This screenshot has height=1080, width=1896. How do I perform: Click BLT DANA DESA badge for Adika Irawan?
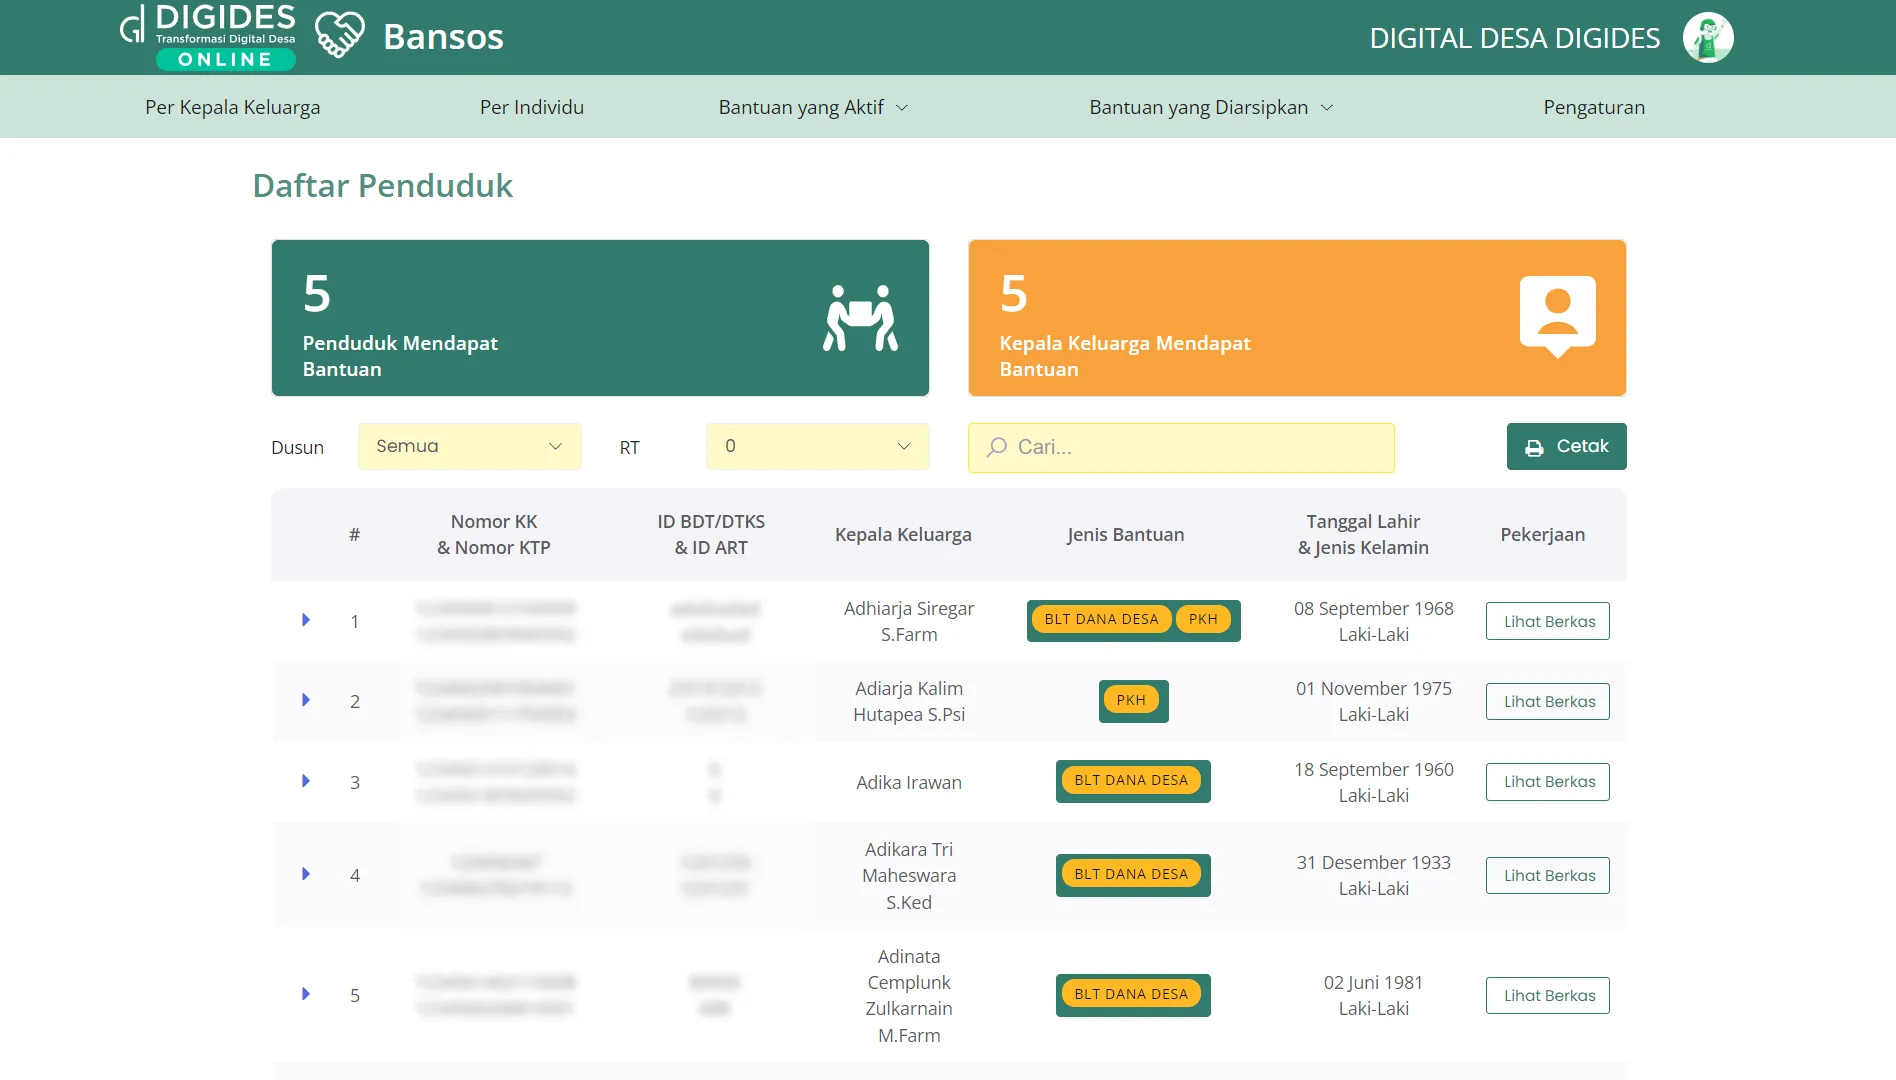[x=1131, y=780]
